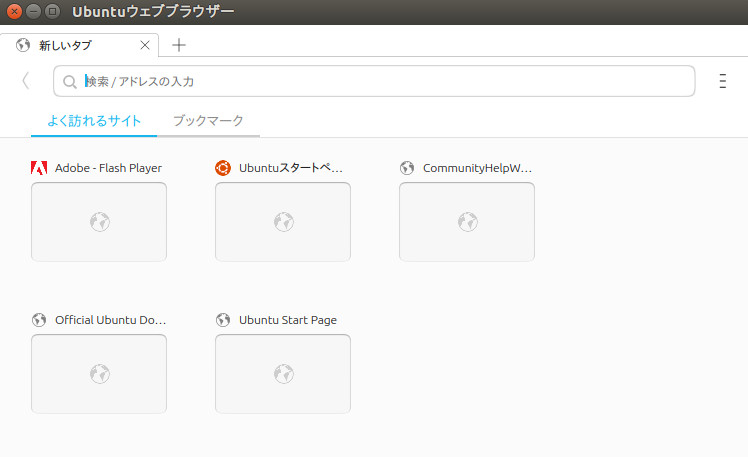Click the Official Ubuntu Do... preview thumbnail

point(99,374)
